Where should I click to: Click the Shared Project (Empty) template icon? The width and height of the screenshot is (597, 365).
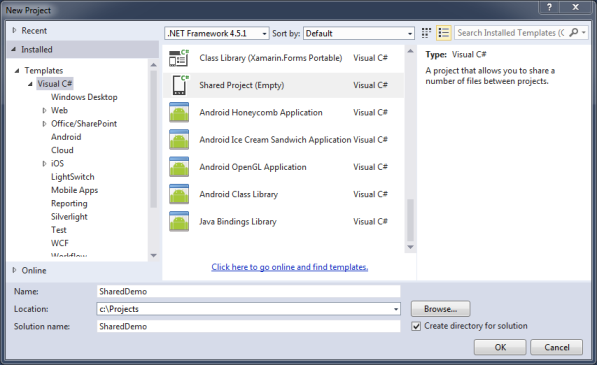coord(180,85)
